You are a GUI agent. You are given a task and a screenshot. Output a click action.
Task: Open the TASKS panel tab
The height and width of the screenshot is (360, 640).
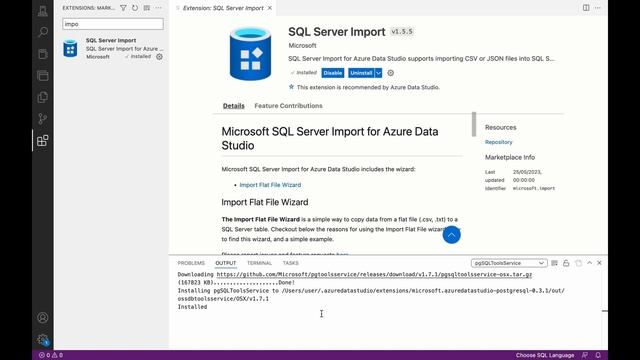click(291, 263)
